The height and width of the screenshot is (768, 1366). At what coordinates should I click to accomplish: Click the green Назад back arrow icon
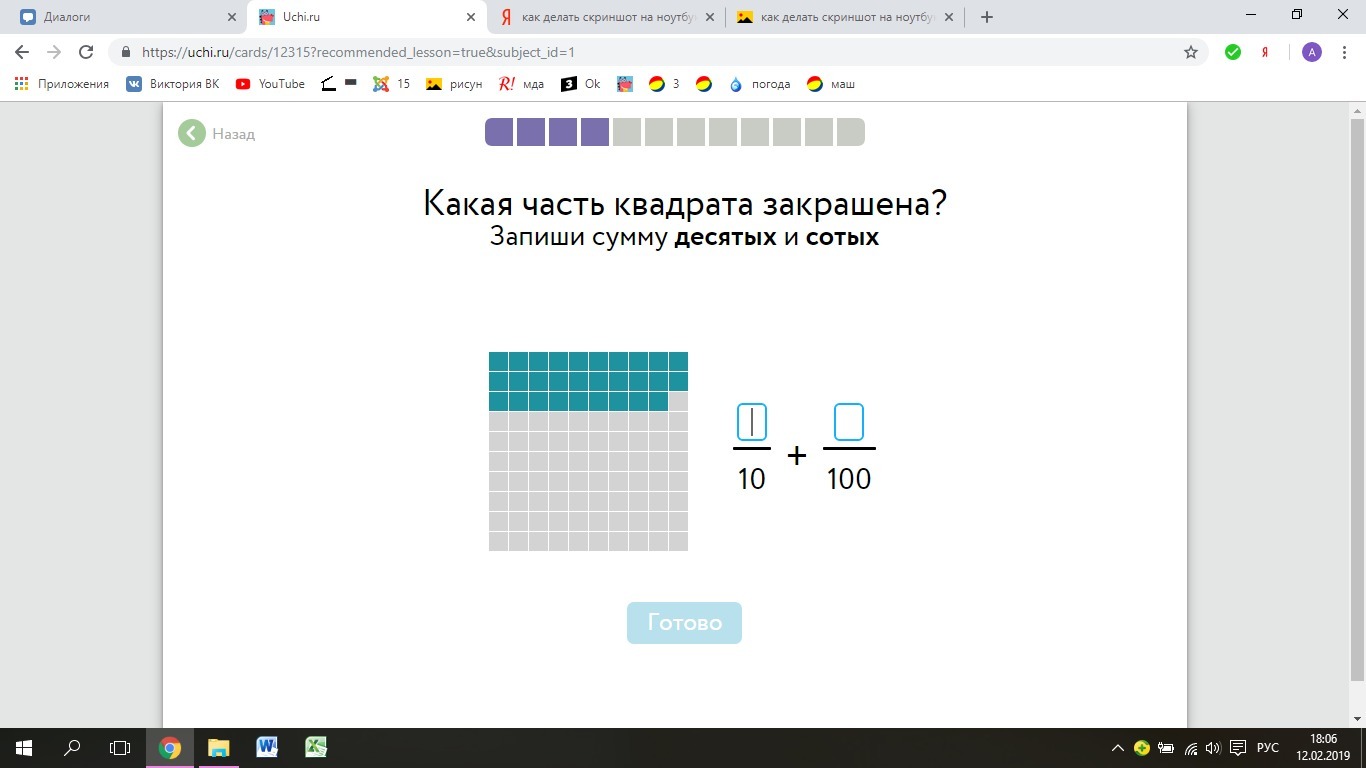click(192, 133)
